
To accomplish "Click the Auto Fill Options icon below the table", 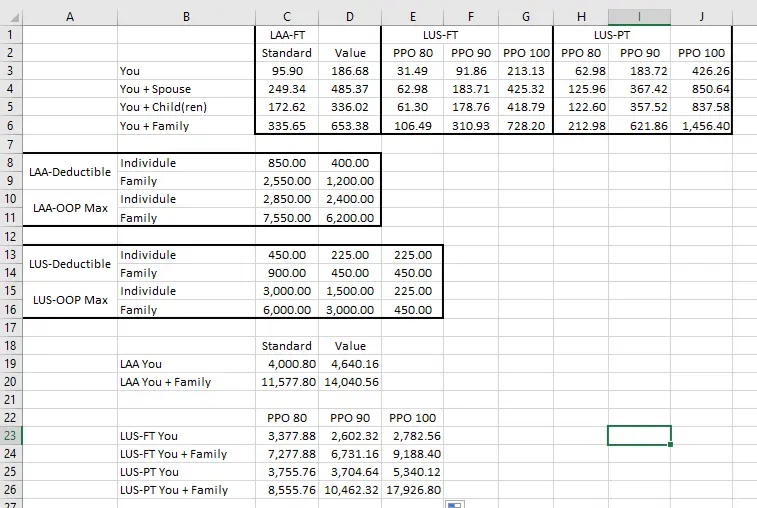I will click(x=453, y=503).
